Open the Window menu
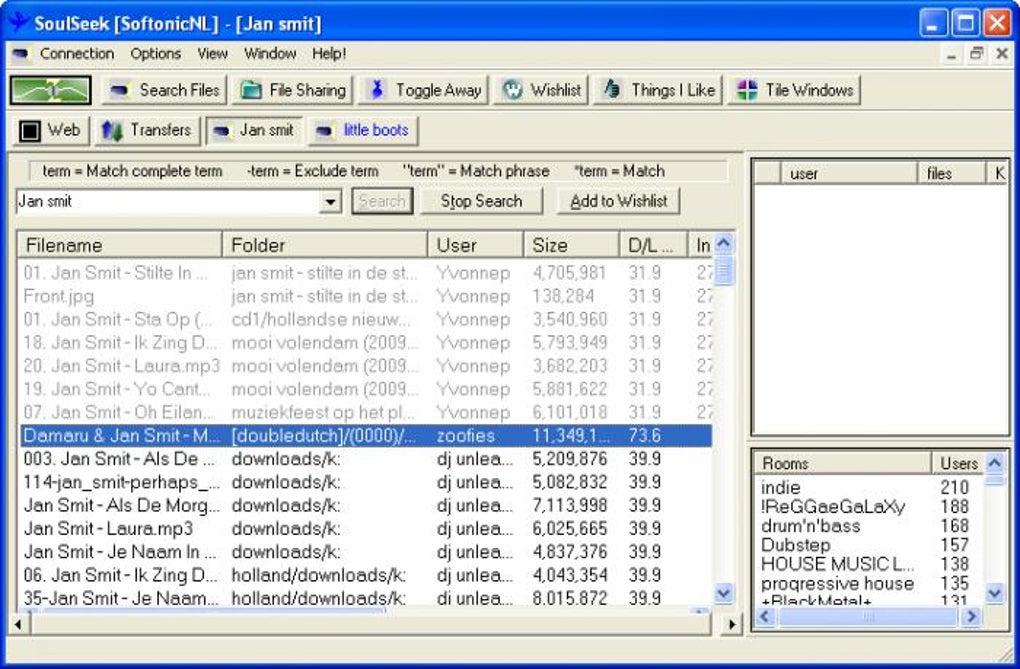The image size is (1020, 669). pyautogui.click(x=270, y=54)
